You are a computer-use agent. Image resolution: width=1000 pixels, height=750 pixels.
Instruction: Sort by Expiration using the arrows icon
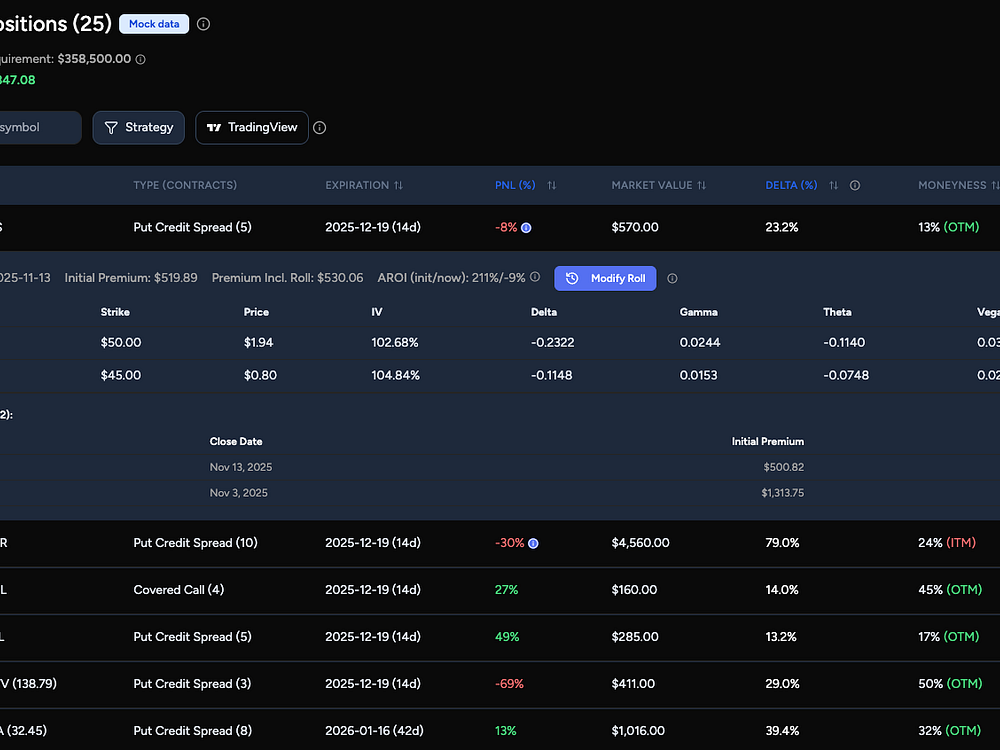(399, 185)
